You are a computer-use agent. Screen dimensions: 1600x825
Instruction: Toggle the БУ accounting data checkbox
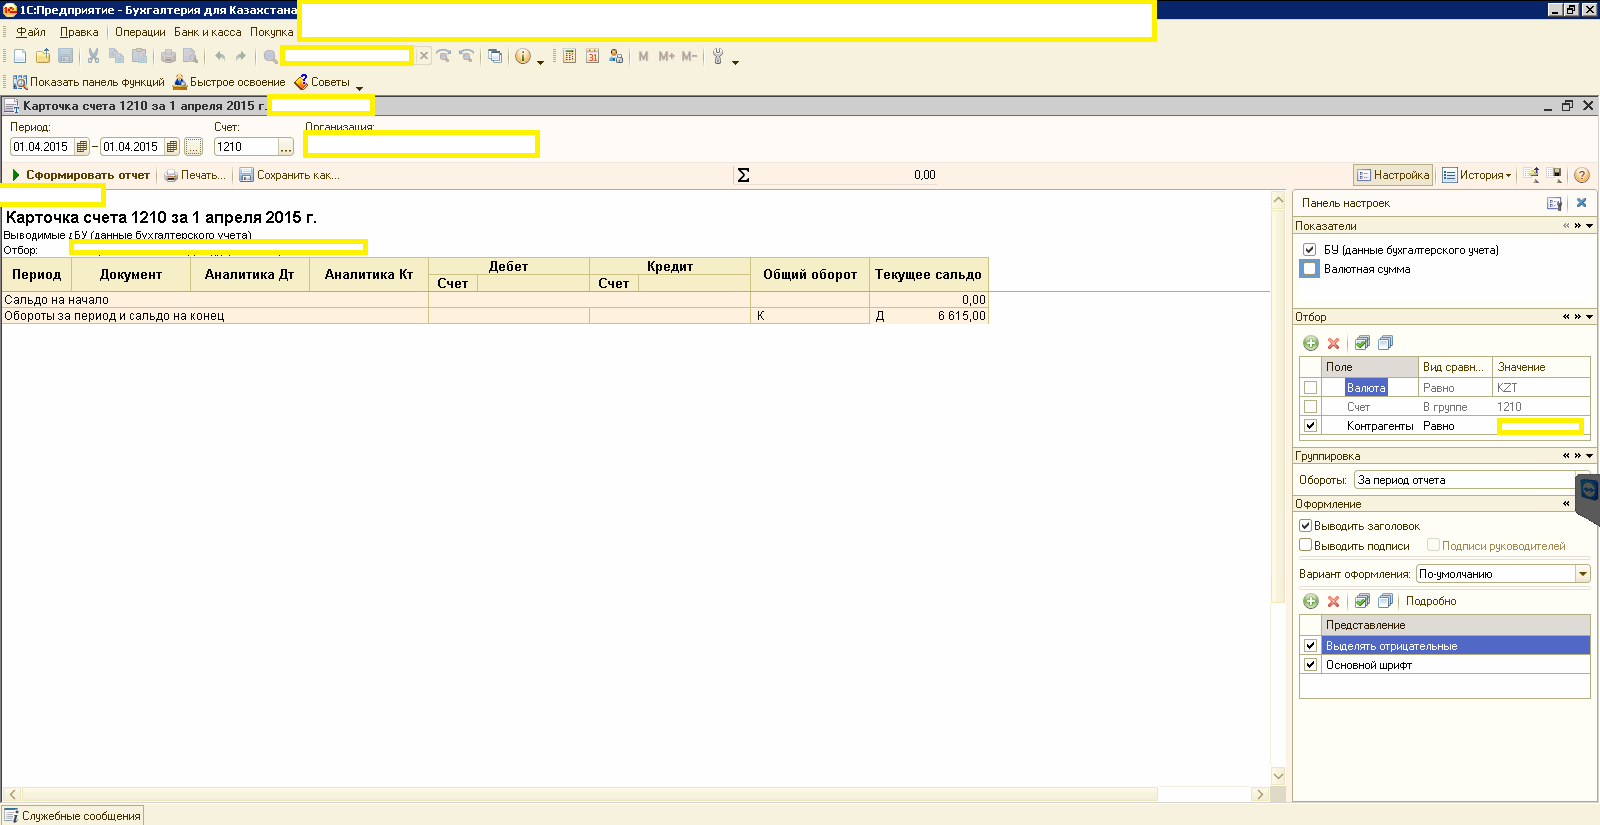coord(1309,250)
